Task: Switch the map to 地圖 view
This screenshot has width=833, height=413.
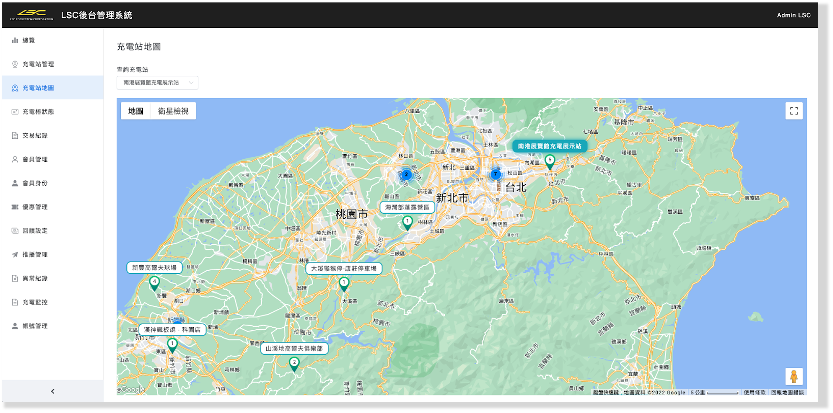Action: tap(136, 111)
